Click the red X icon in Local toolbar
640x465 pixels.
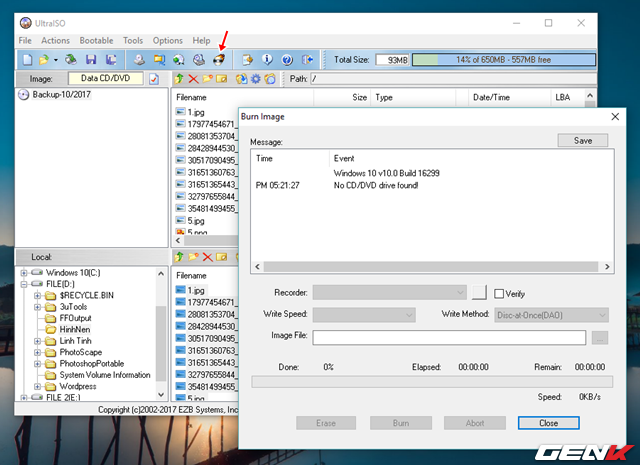(207, 257)
